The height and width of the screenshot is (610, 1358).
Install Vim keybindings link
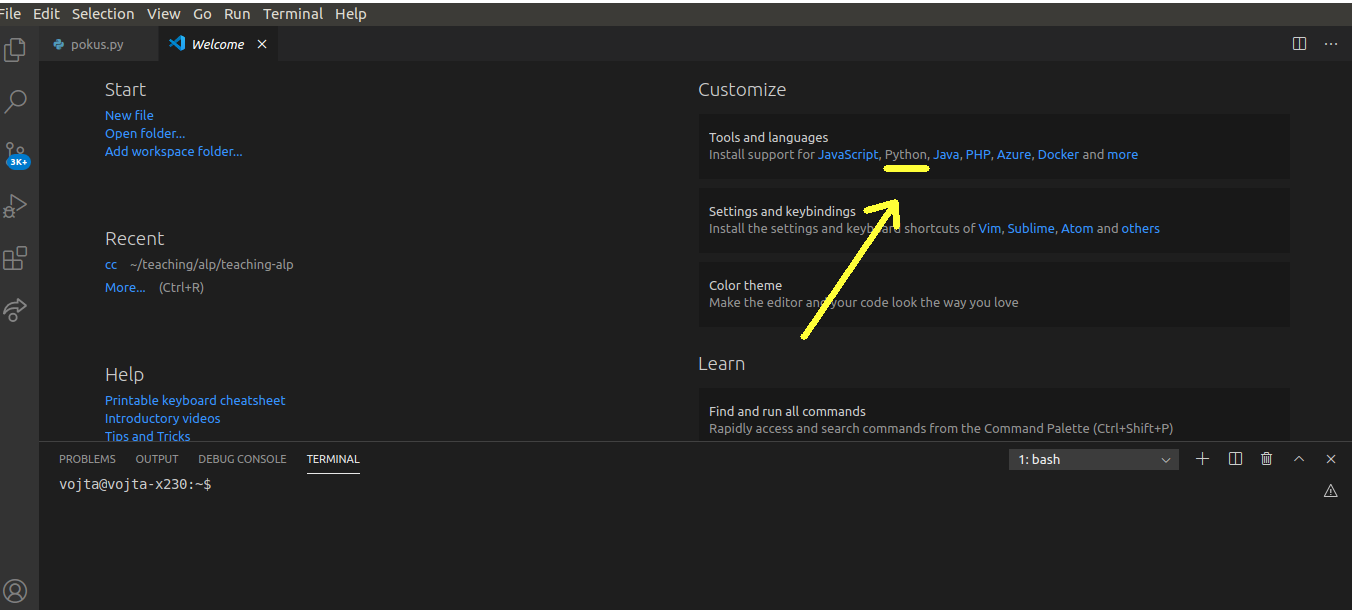(989, 229)
